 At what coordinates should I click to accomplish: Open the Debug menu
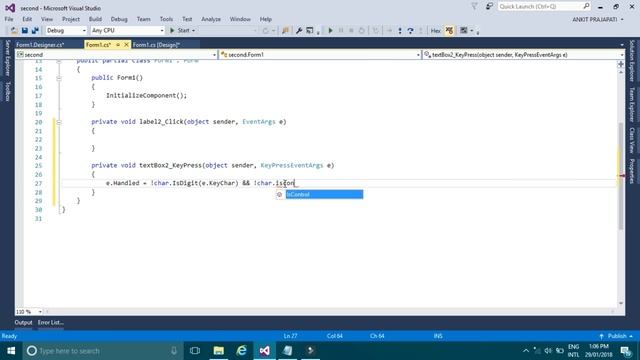point(119,19)
